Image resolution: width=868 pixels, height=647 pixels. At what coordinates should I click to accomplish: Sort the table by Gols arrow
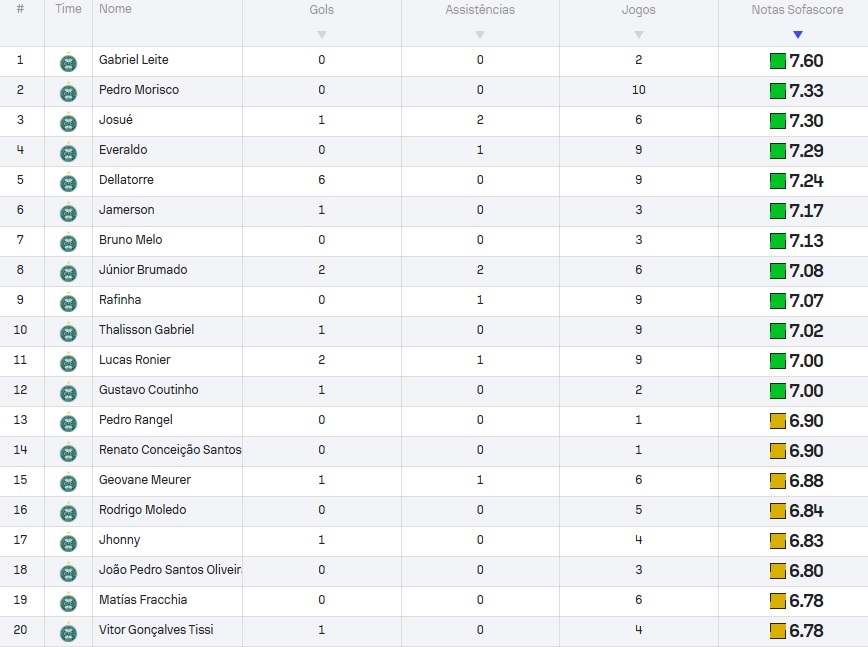pos(322,35)
